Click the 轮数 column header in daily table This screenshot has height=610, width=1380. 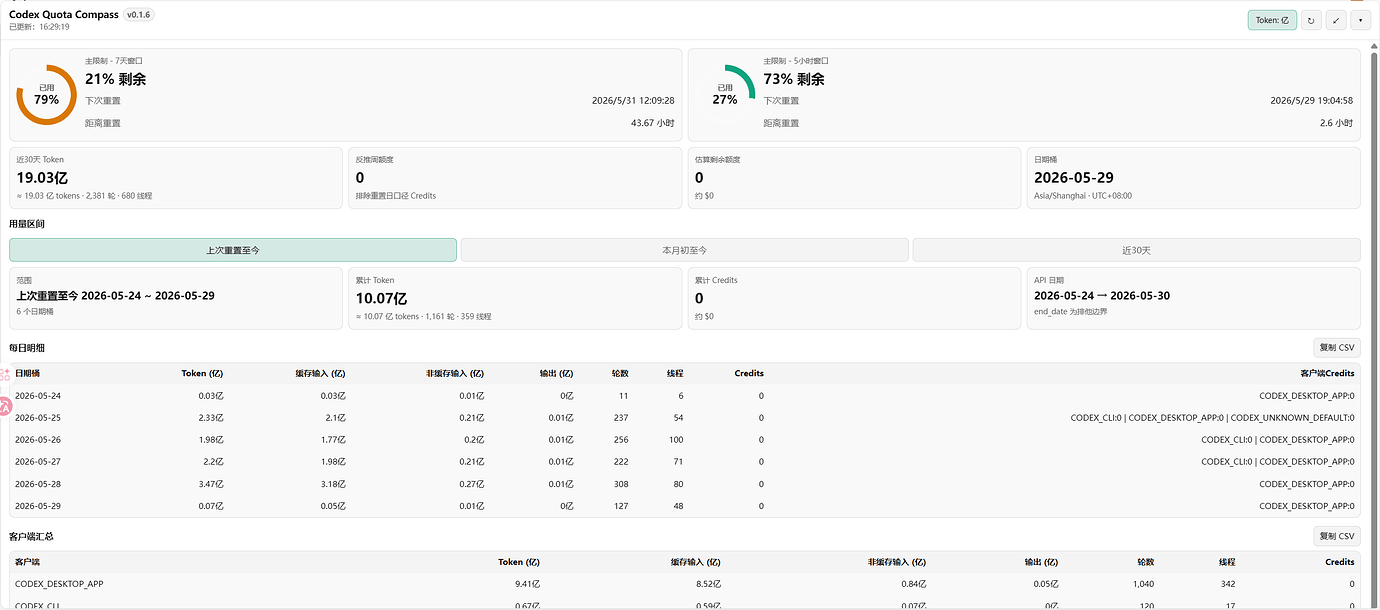click(x=620, y=373)
